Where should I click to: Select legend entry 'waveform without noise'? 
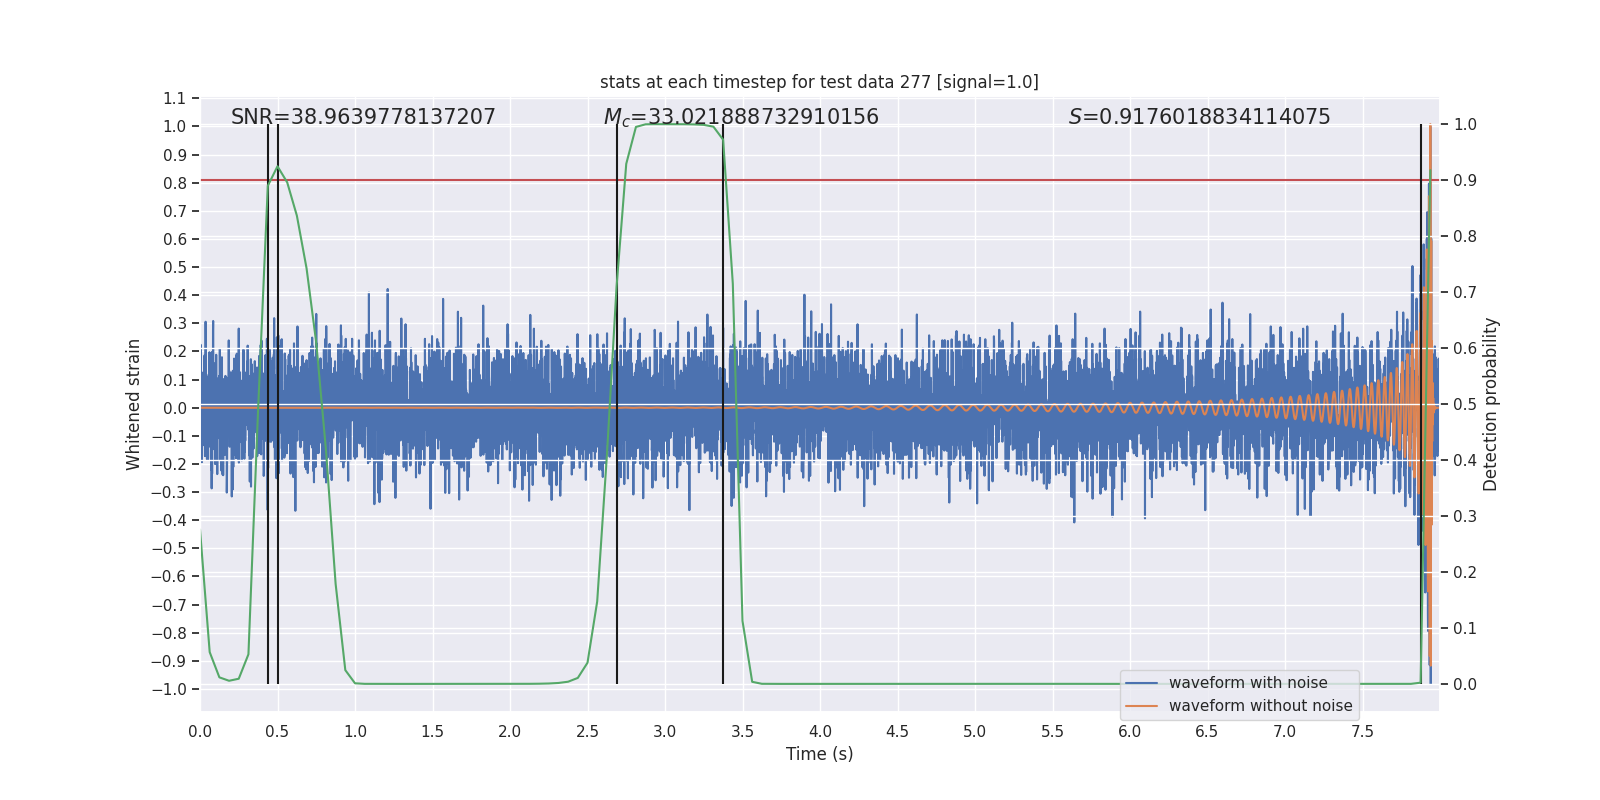1260,706
